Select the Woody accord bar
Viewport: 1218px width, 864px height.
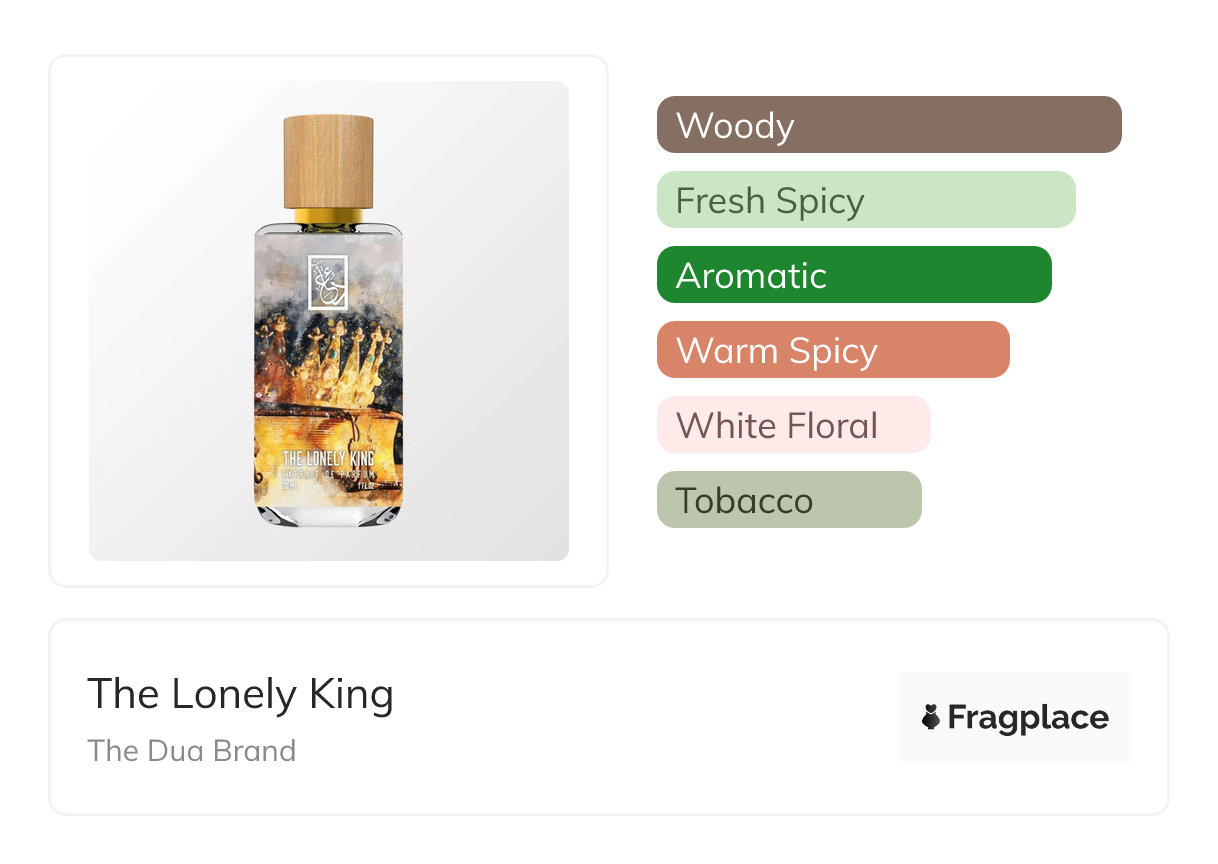888,125
